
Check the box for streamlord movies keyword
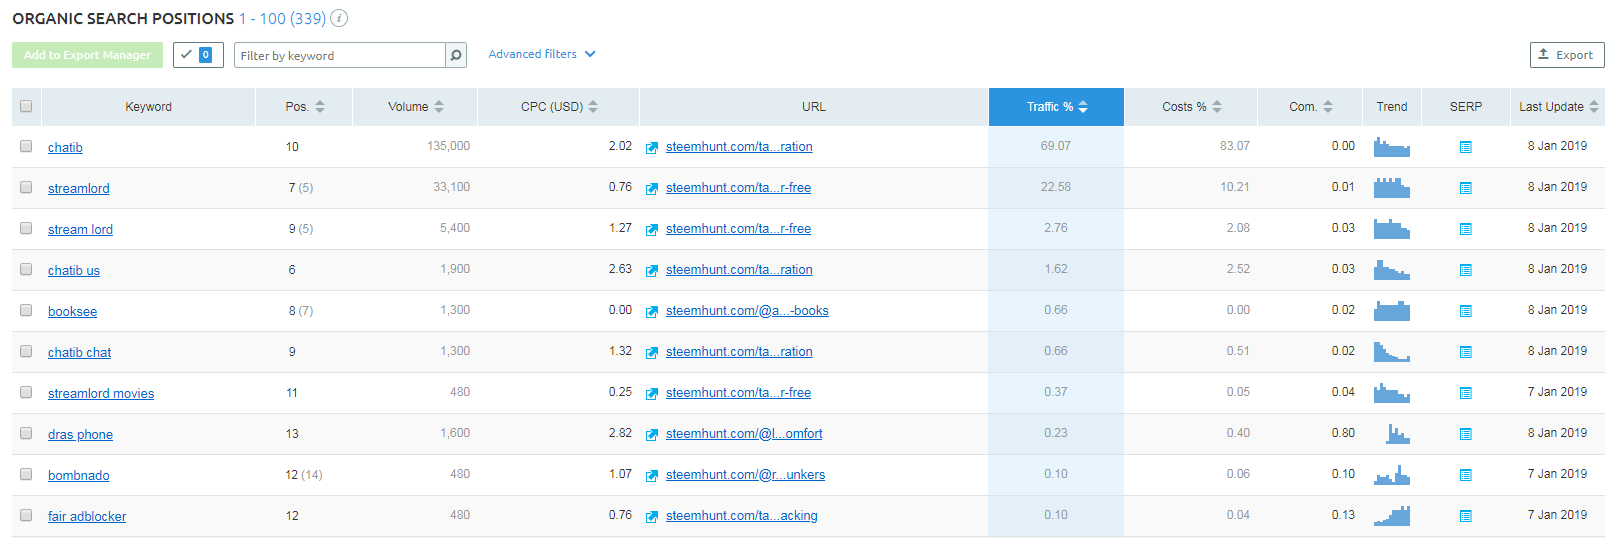[26, 392]
